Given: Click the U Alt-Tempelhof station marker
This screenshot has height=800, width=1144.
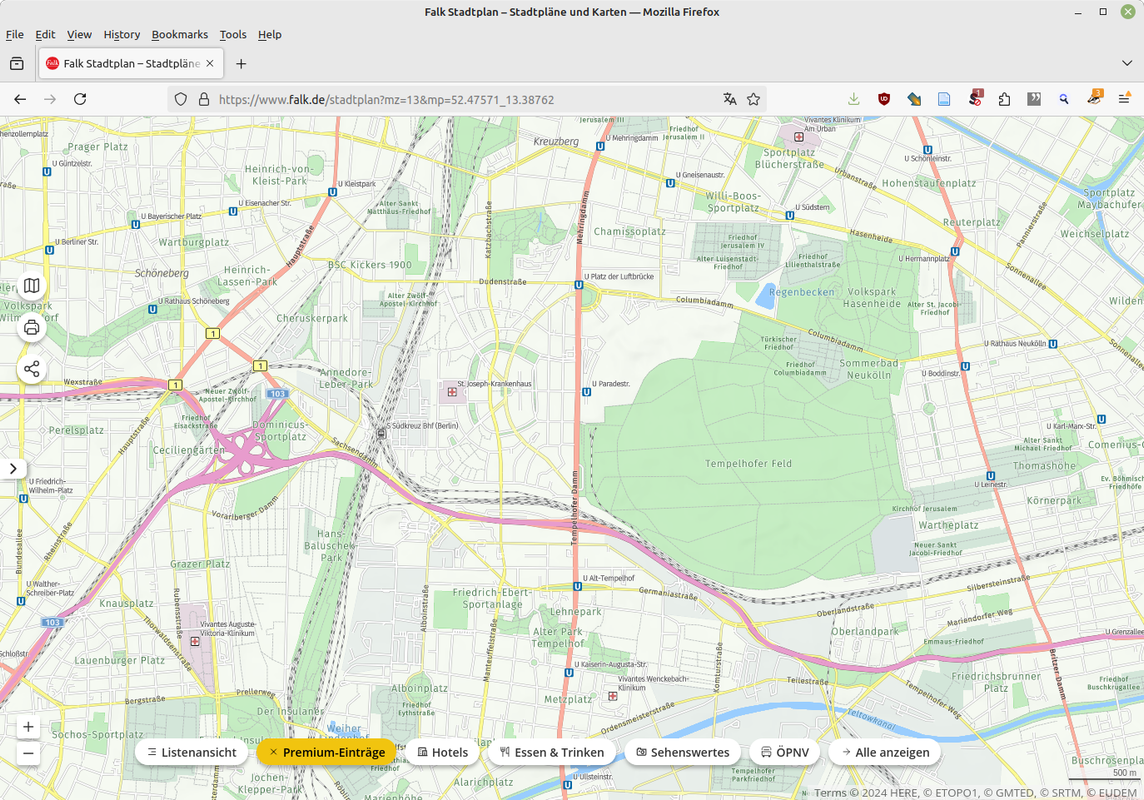Looking at the screenshot, I should click(577, 586).
